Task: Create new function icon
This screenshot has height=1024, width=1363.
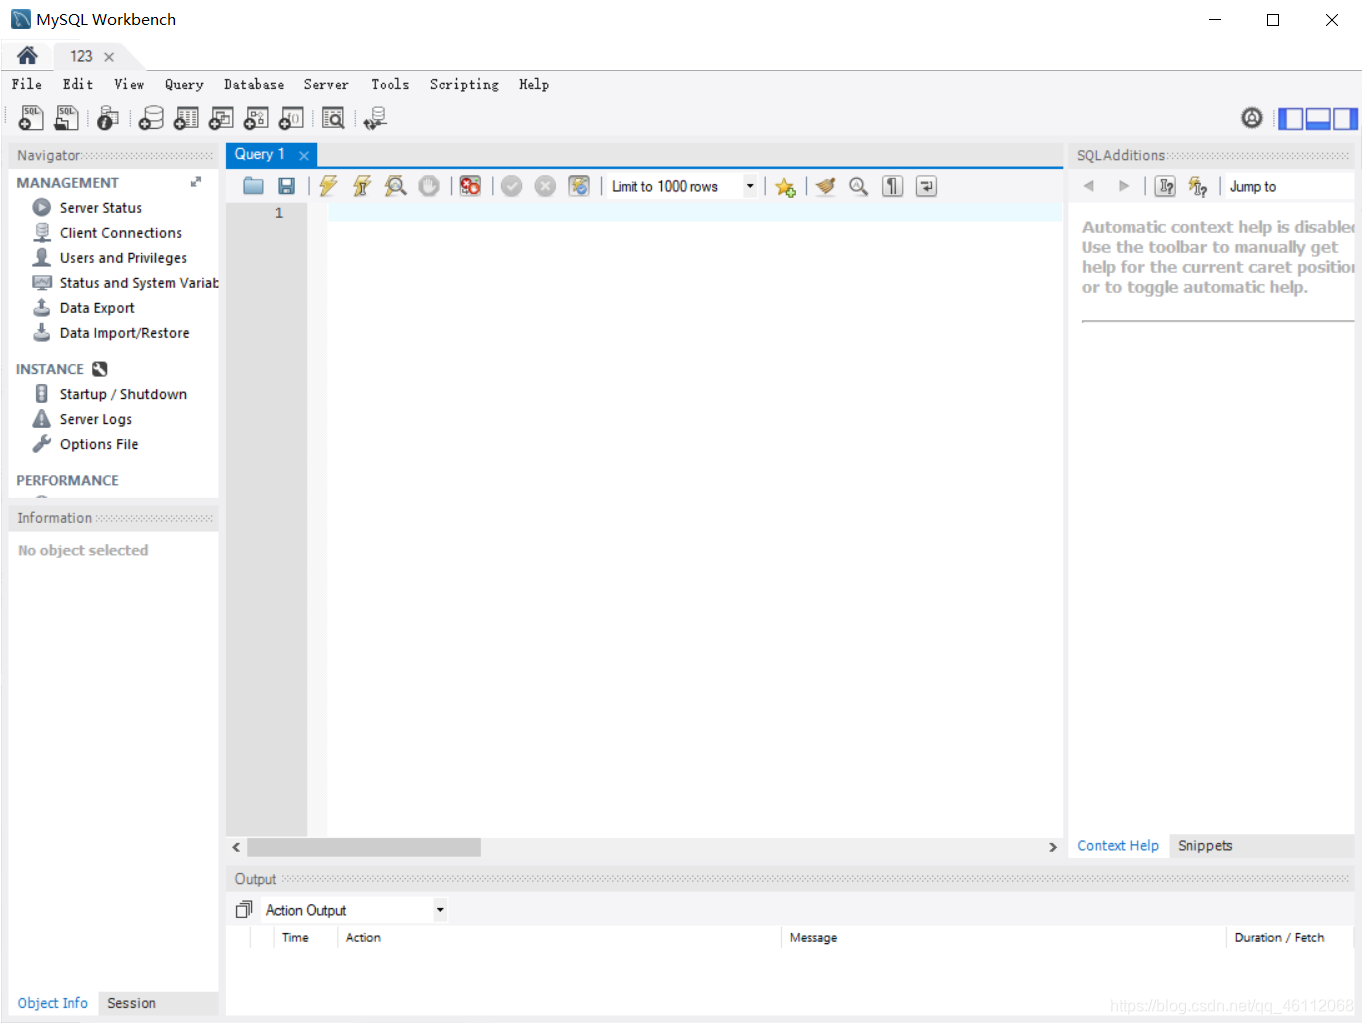Action: click(x=291, y=118)
